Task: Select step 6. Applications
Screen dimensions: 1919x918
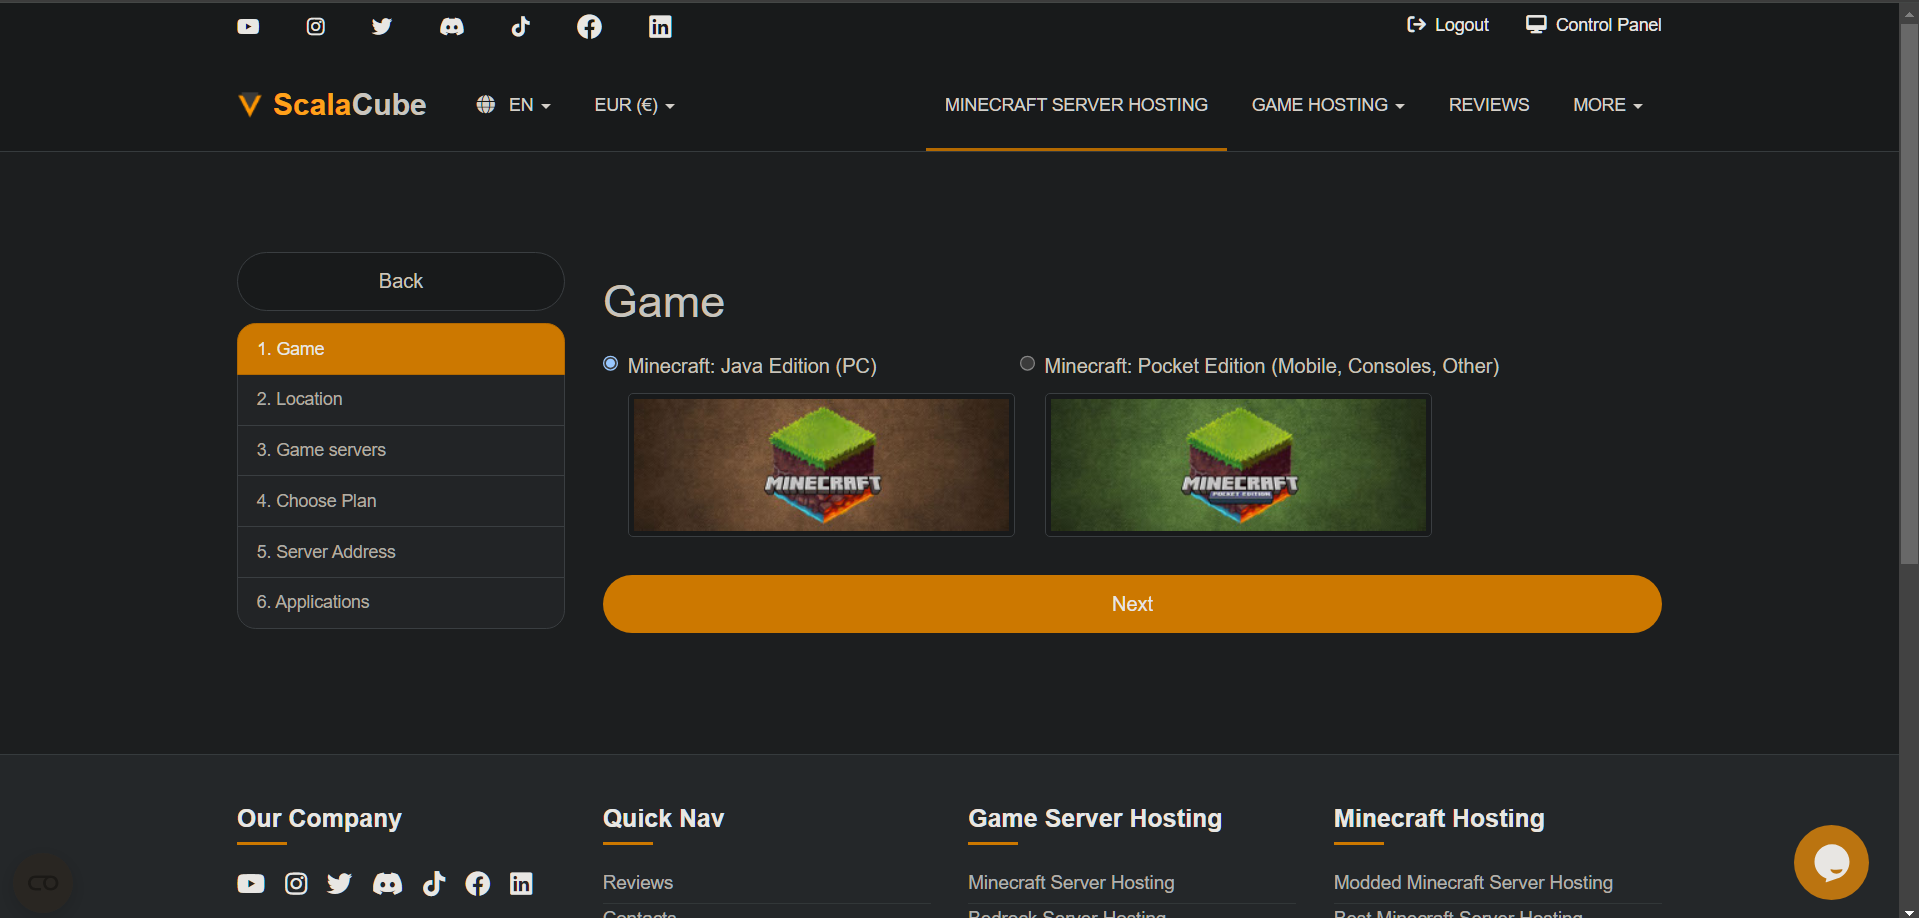Action: pos(401,603)
